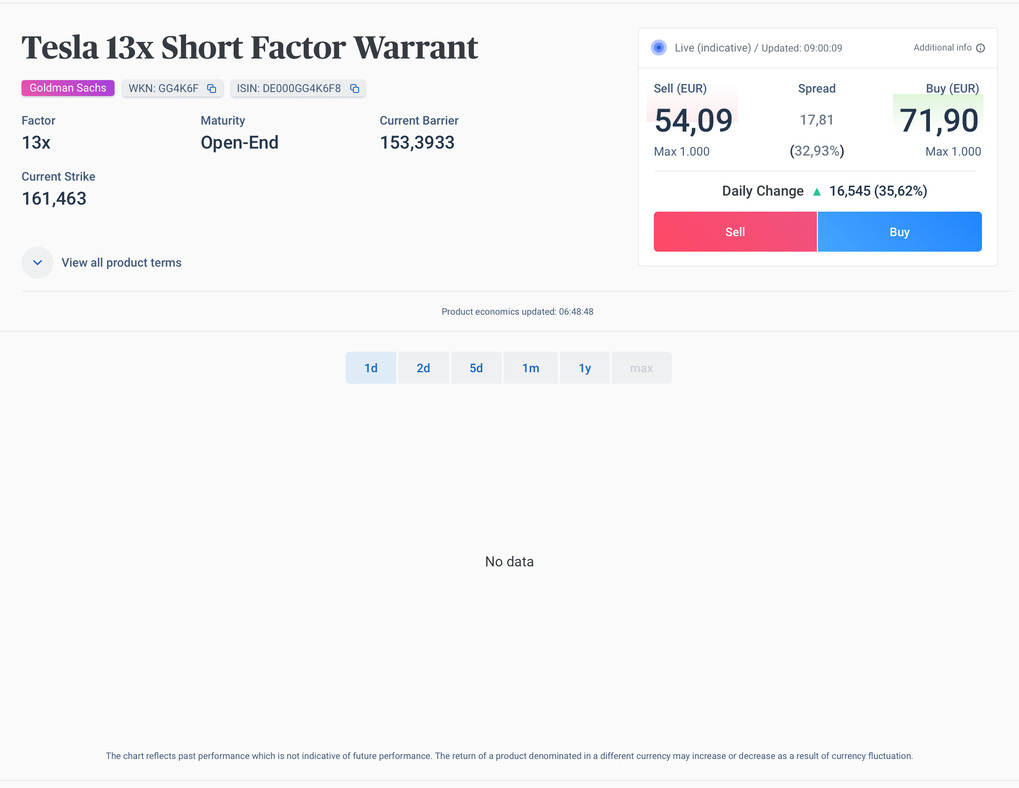Click the copy icon next to WKN
Image resolution: width=1019 pixels, height=788 pixels.
point(211,89)
